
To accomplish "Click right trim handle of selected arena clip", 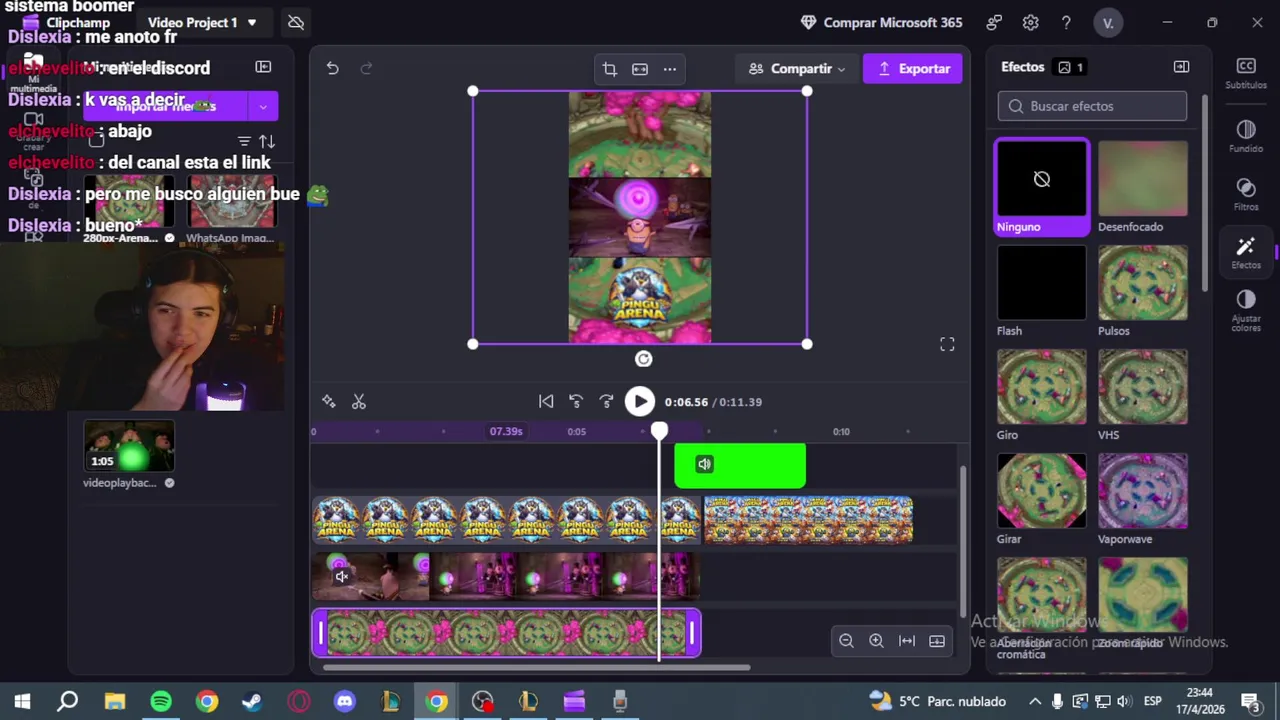I will [691, 633].
